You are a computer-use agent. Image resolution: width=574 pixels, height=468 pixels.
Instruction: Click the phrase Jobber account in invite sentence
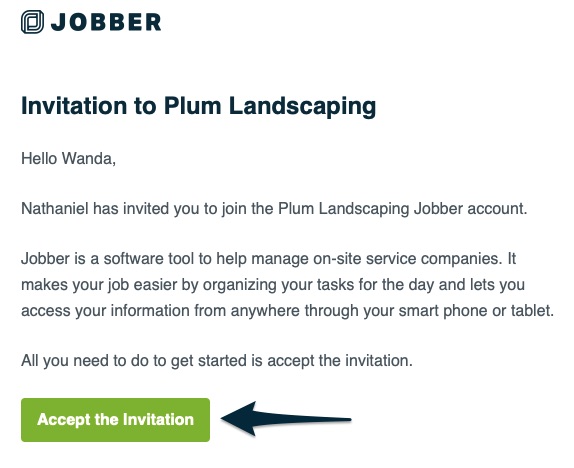pos(470,209)
